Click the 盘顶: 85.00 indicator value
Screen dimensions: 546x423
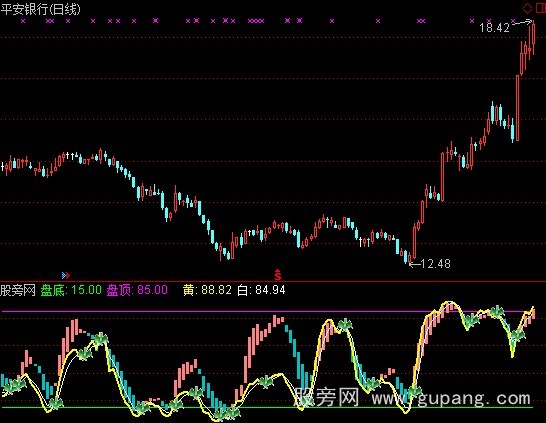pos(137,290)
